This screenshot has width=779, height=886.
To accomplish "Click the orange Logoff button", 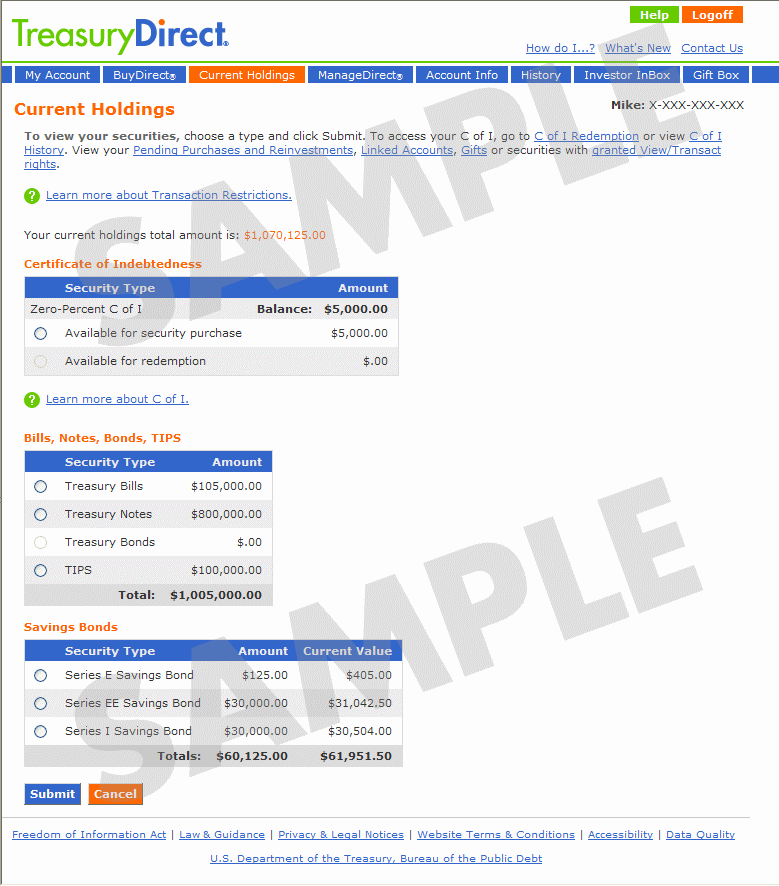I will (712, 15).
